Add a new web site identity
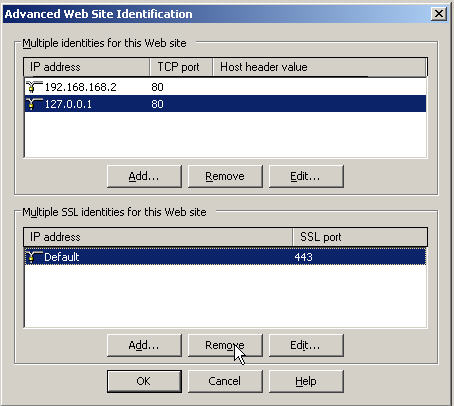454x406 pixels. pos(144,176)
